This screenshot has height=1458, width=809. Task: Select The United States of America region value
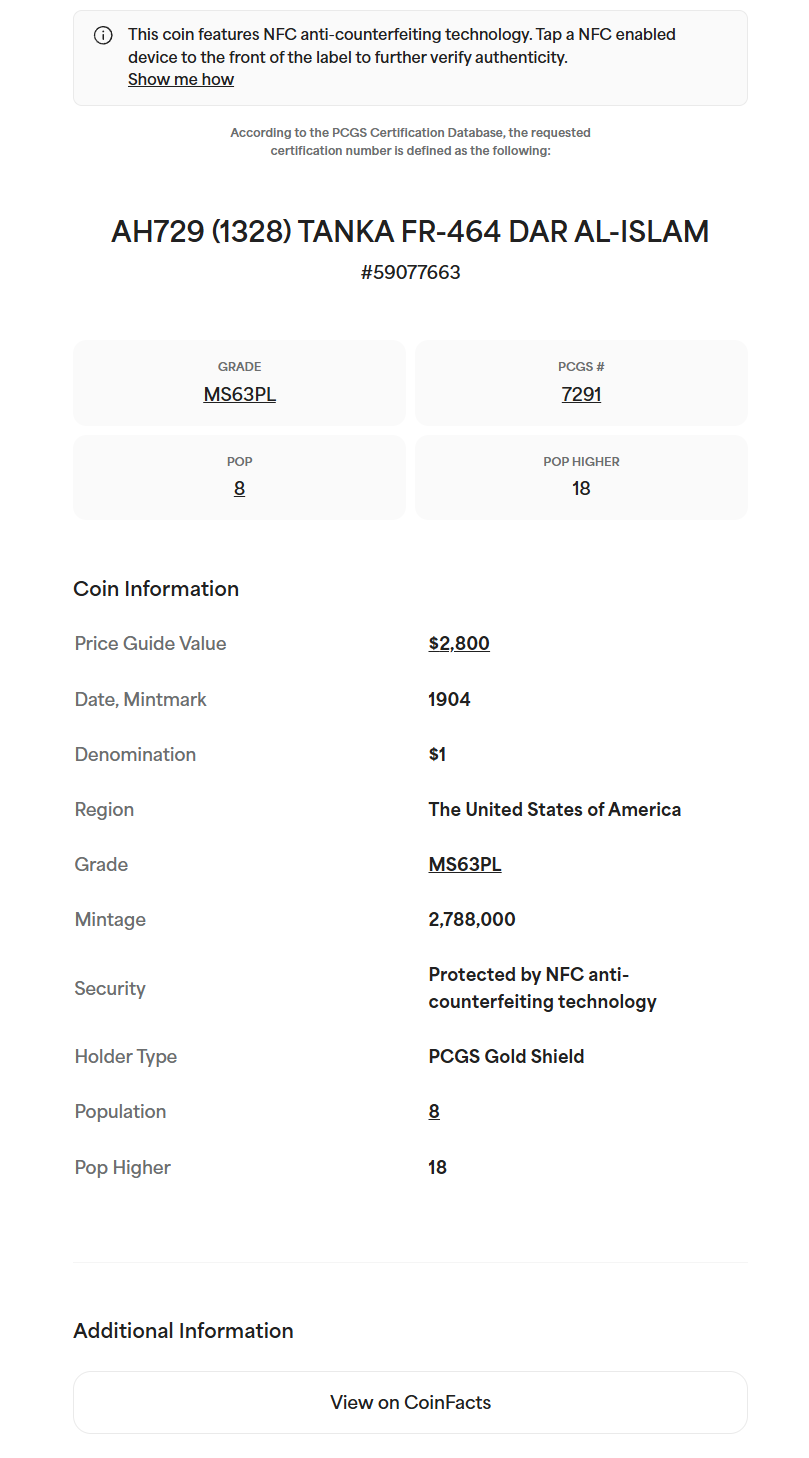pyautogui.click(x=554, y=809)
